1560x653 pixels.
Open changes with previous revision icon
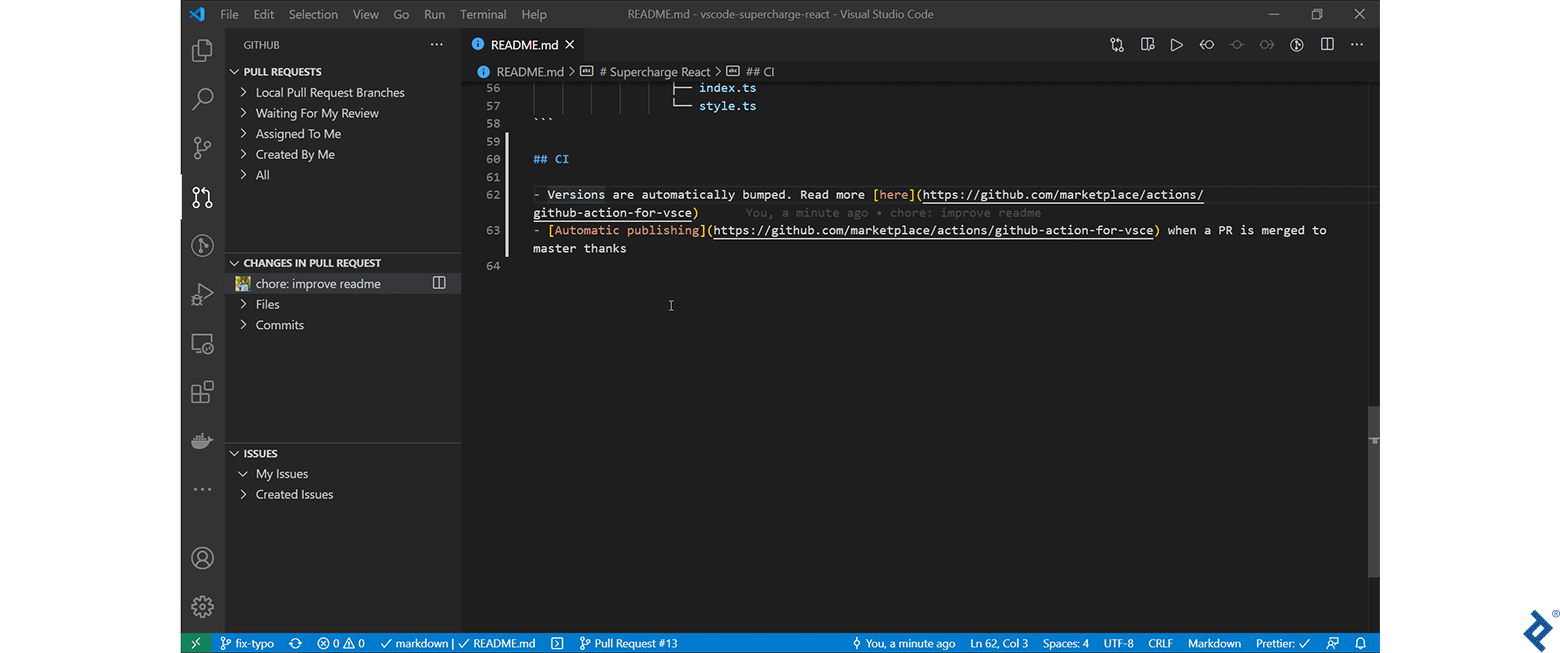1207,44
